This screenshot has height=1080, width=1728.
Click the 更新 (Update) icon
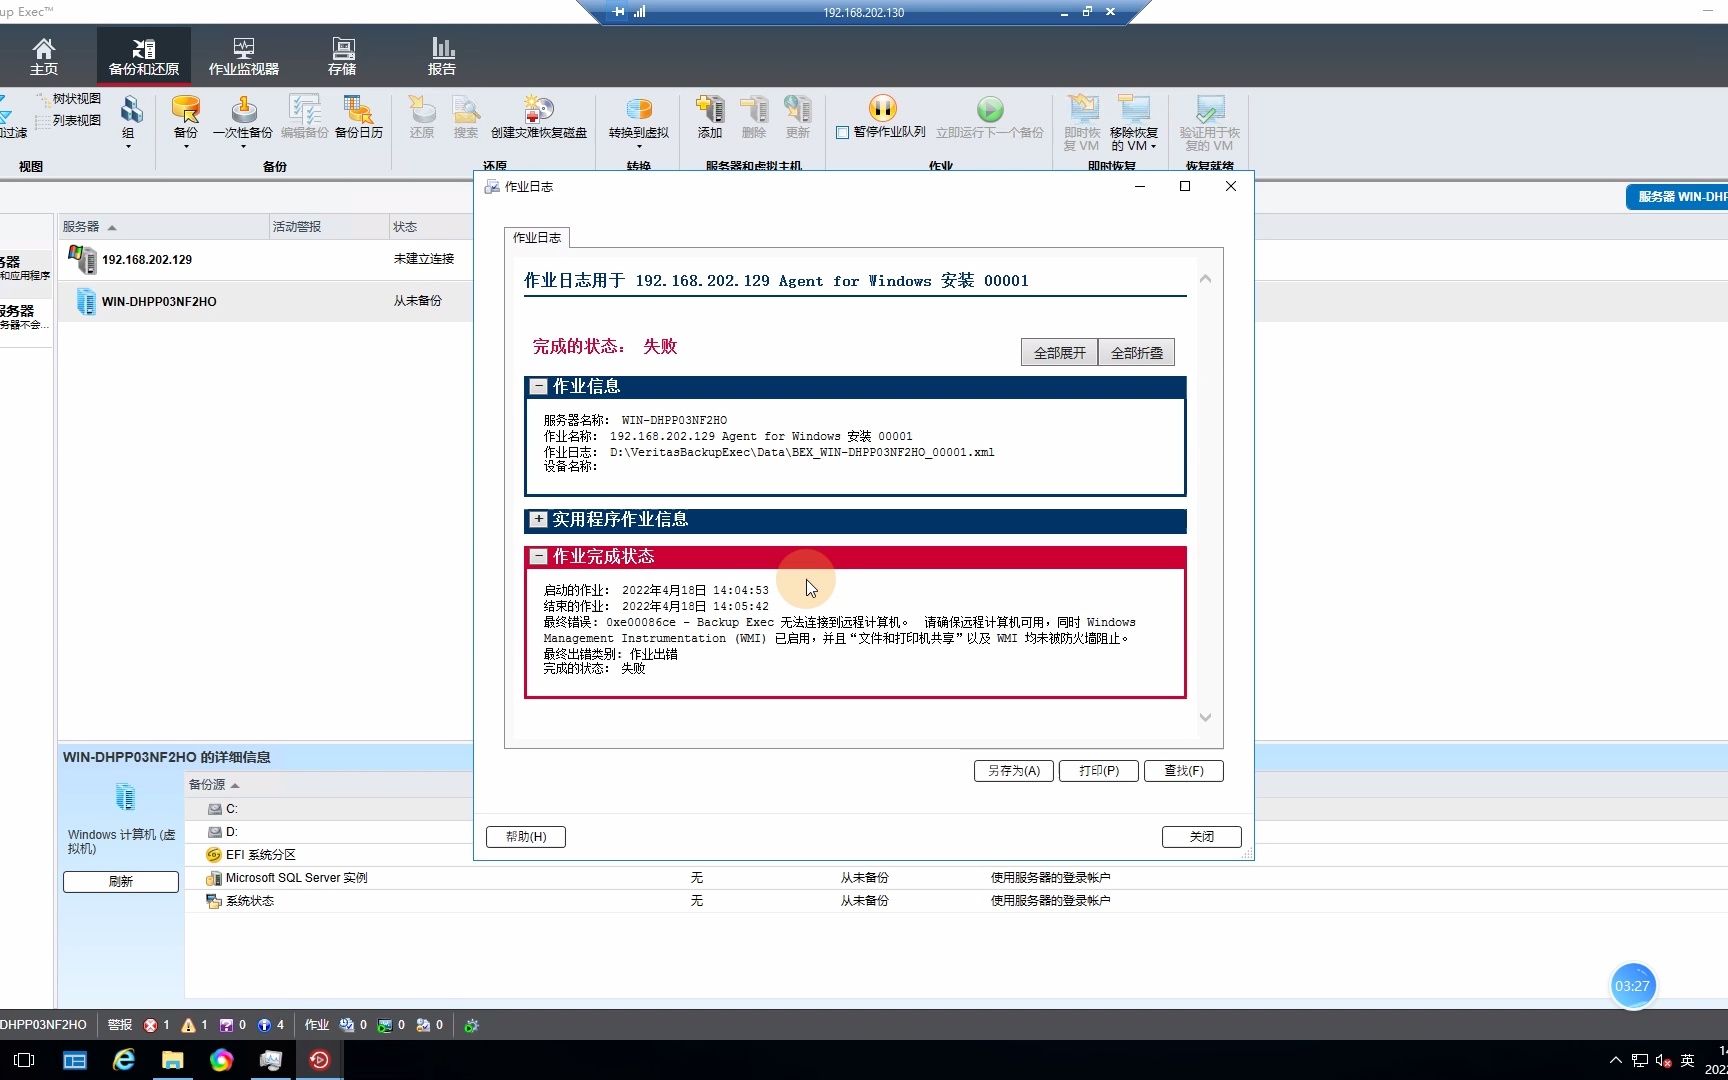pyautogui.click(x=797, y=120)
